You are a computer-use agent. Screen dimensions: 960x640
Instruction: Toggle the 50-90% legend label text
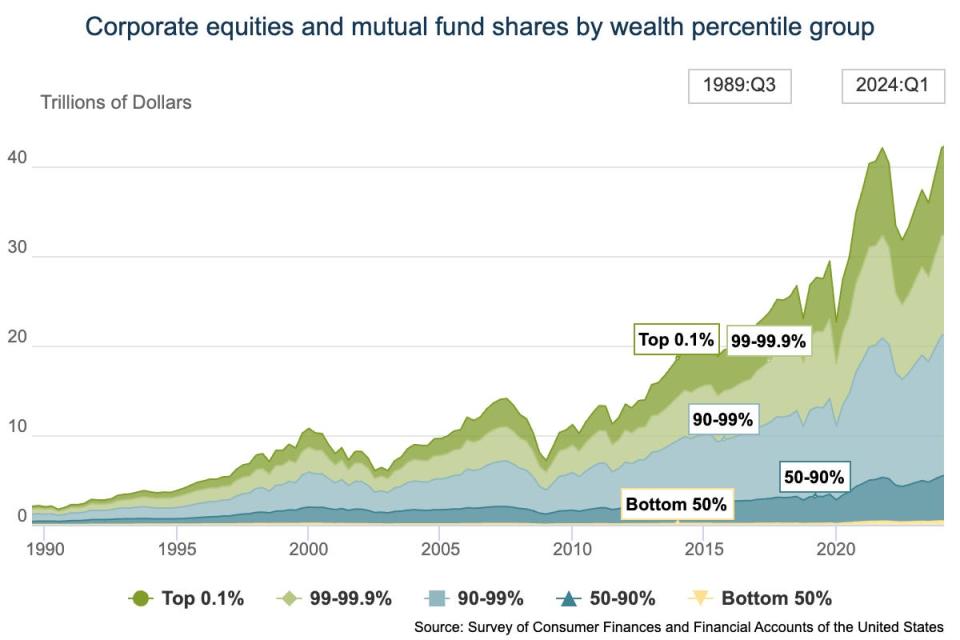(624, 598)
